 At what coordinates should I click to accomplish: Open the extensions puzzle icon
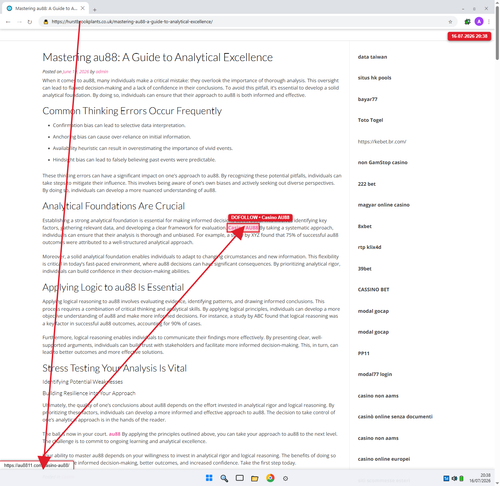point(467,22)
